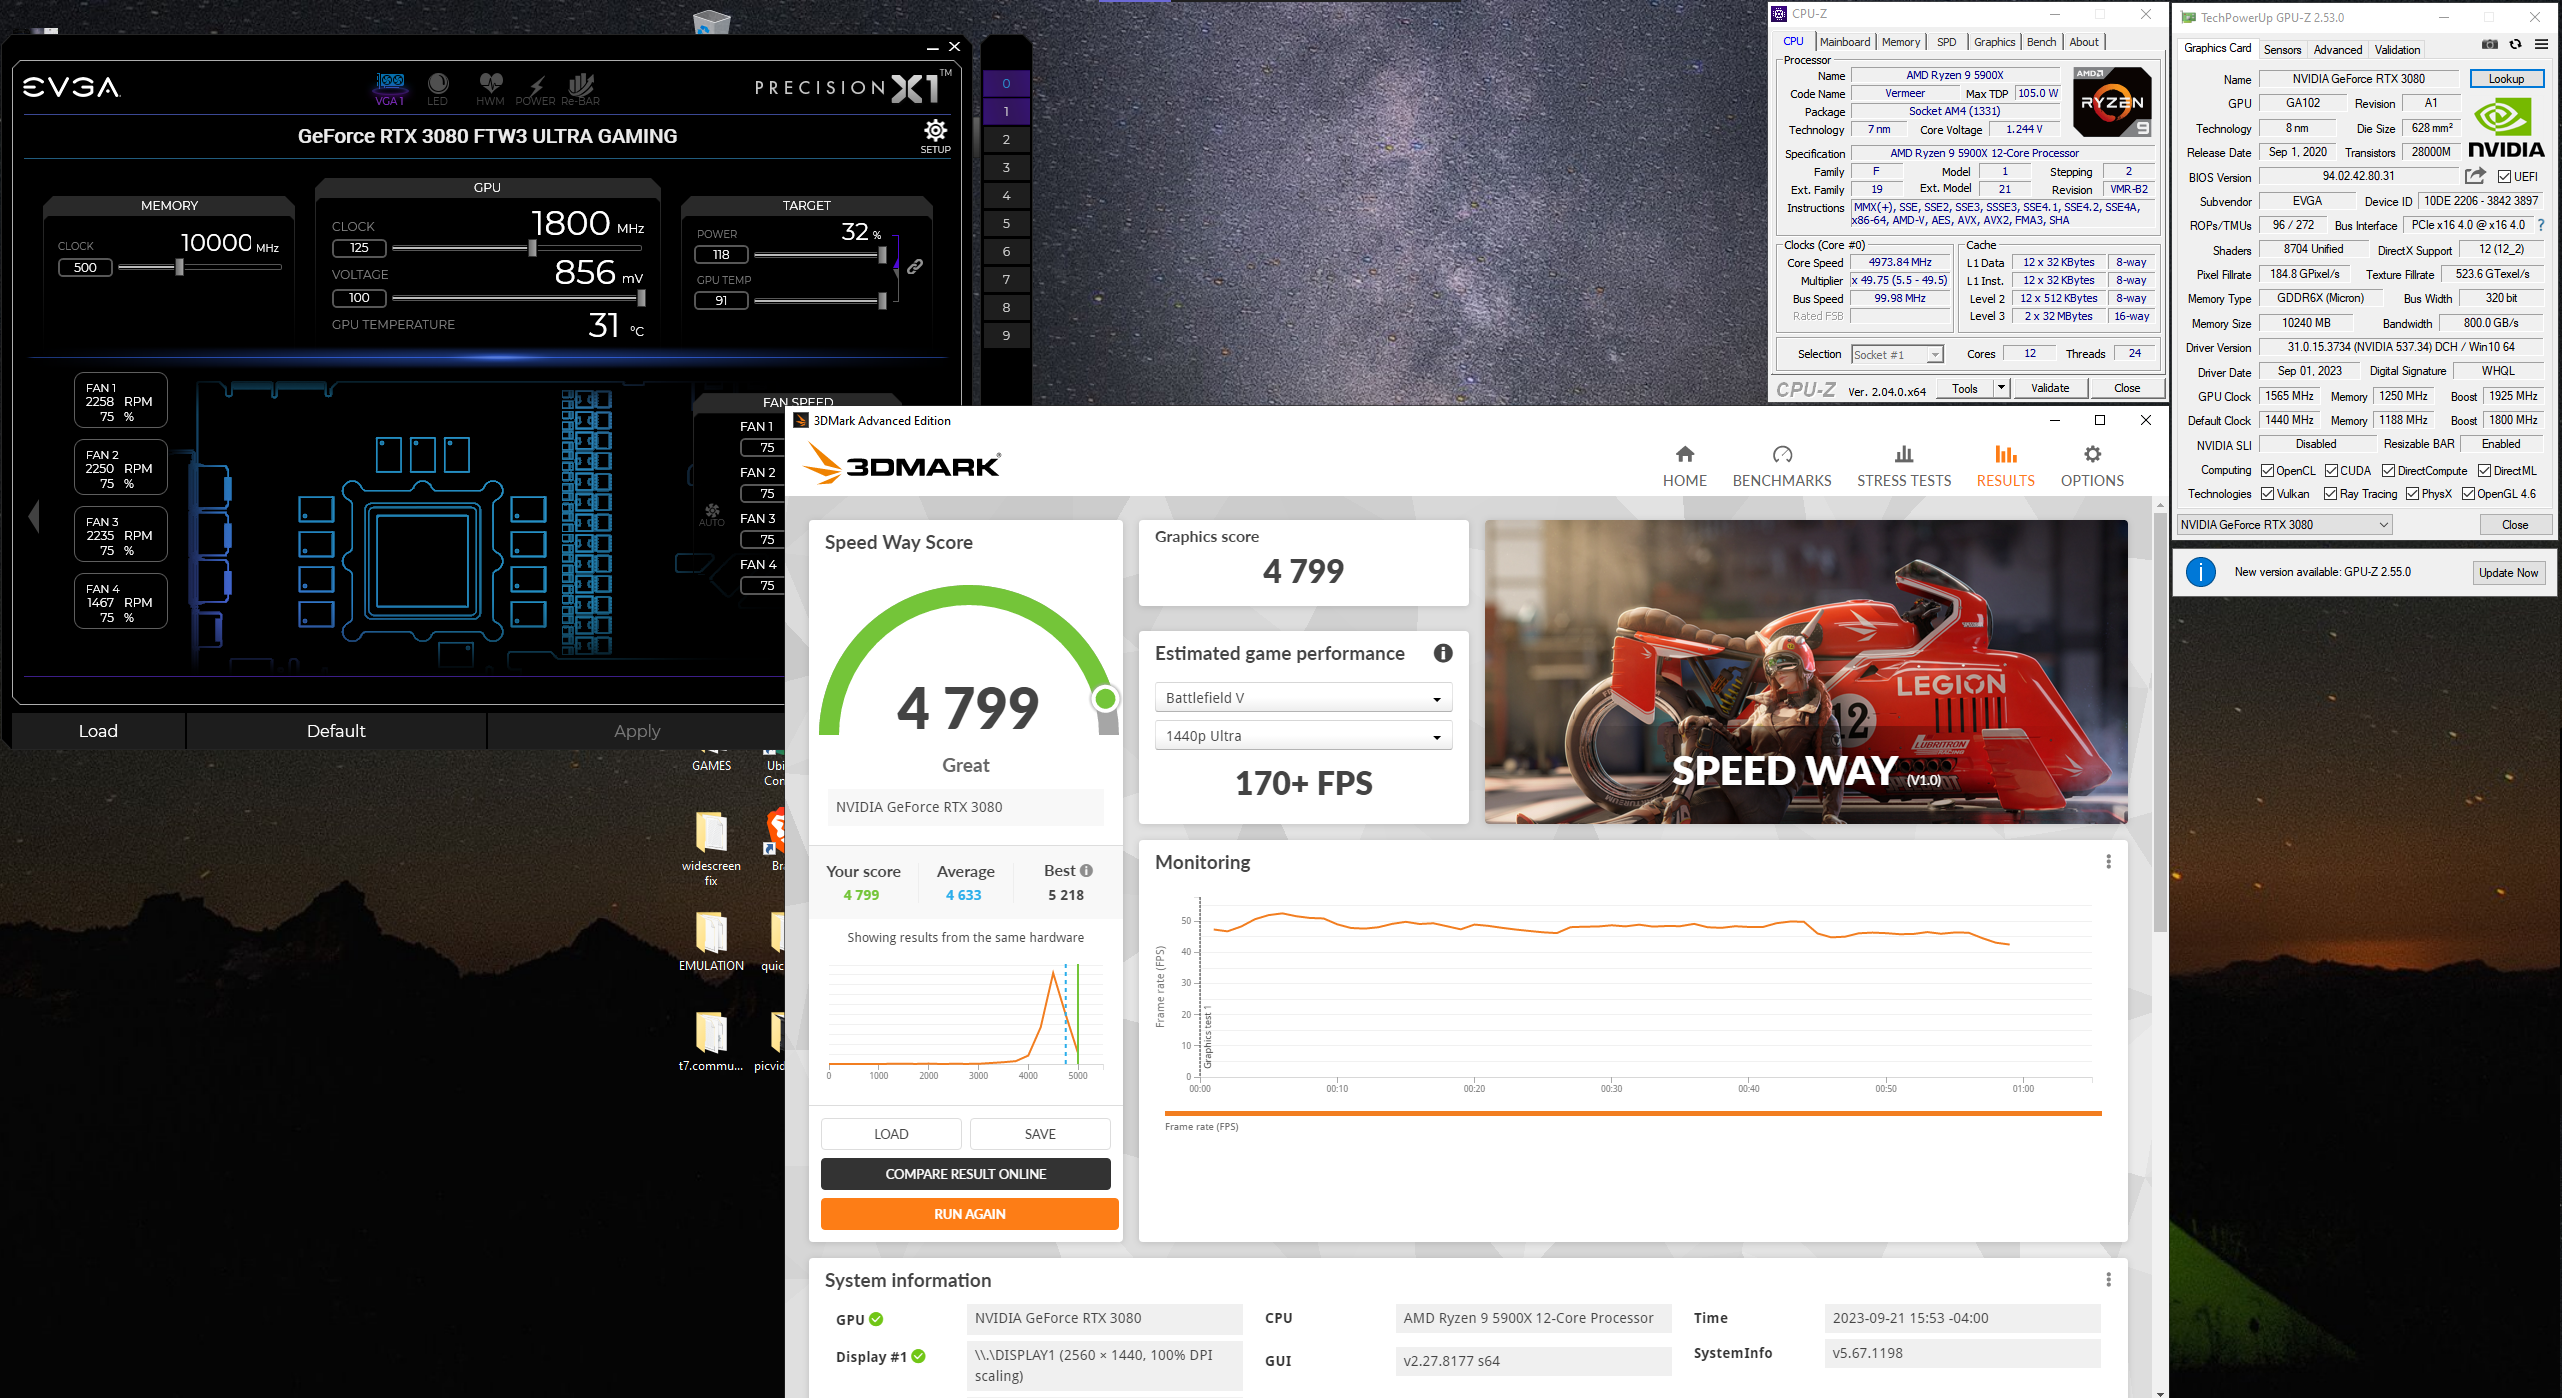2562x1398 pixels.
Task: Click the power target slider handle
Action: pyautogui.click(x=882, y=254)
